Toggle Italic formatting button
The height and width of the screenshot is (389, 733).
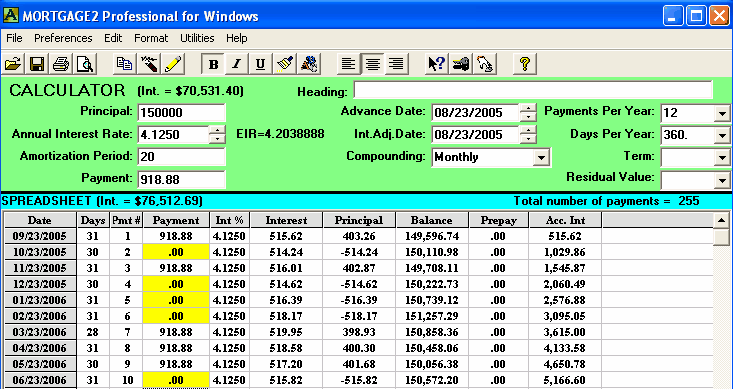(237, 64)
